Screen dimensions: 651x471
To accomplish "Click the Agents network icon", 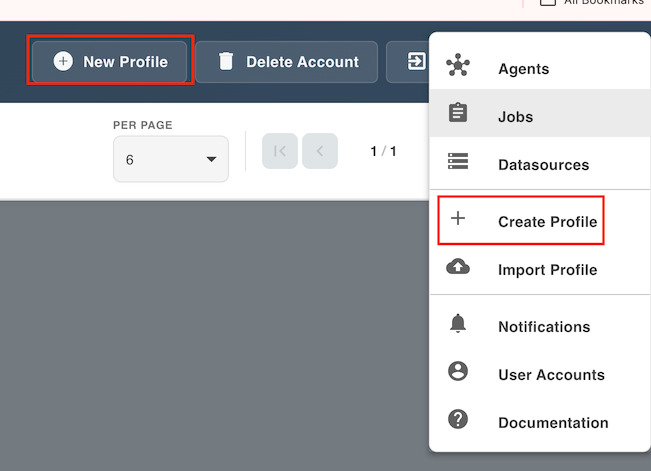I will tap(458, 65).
